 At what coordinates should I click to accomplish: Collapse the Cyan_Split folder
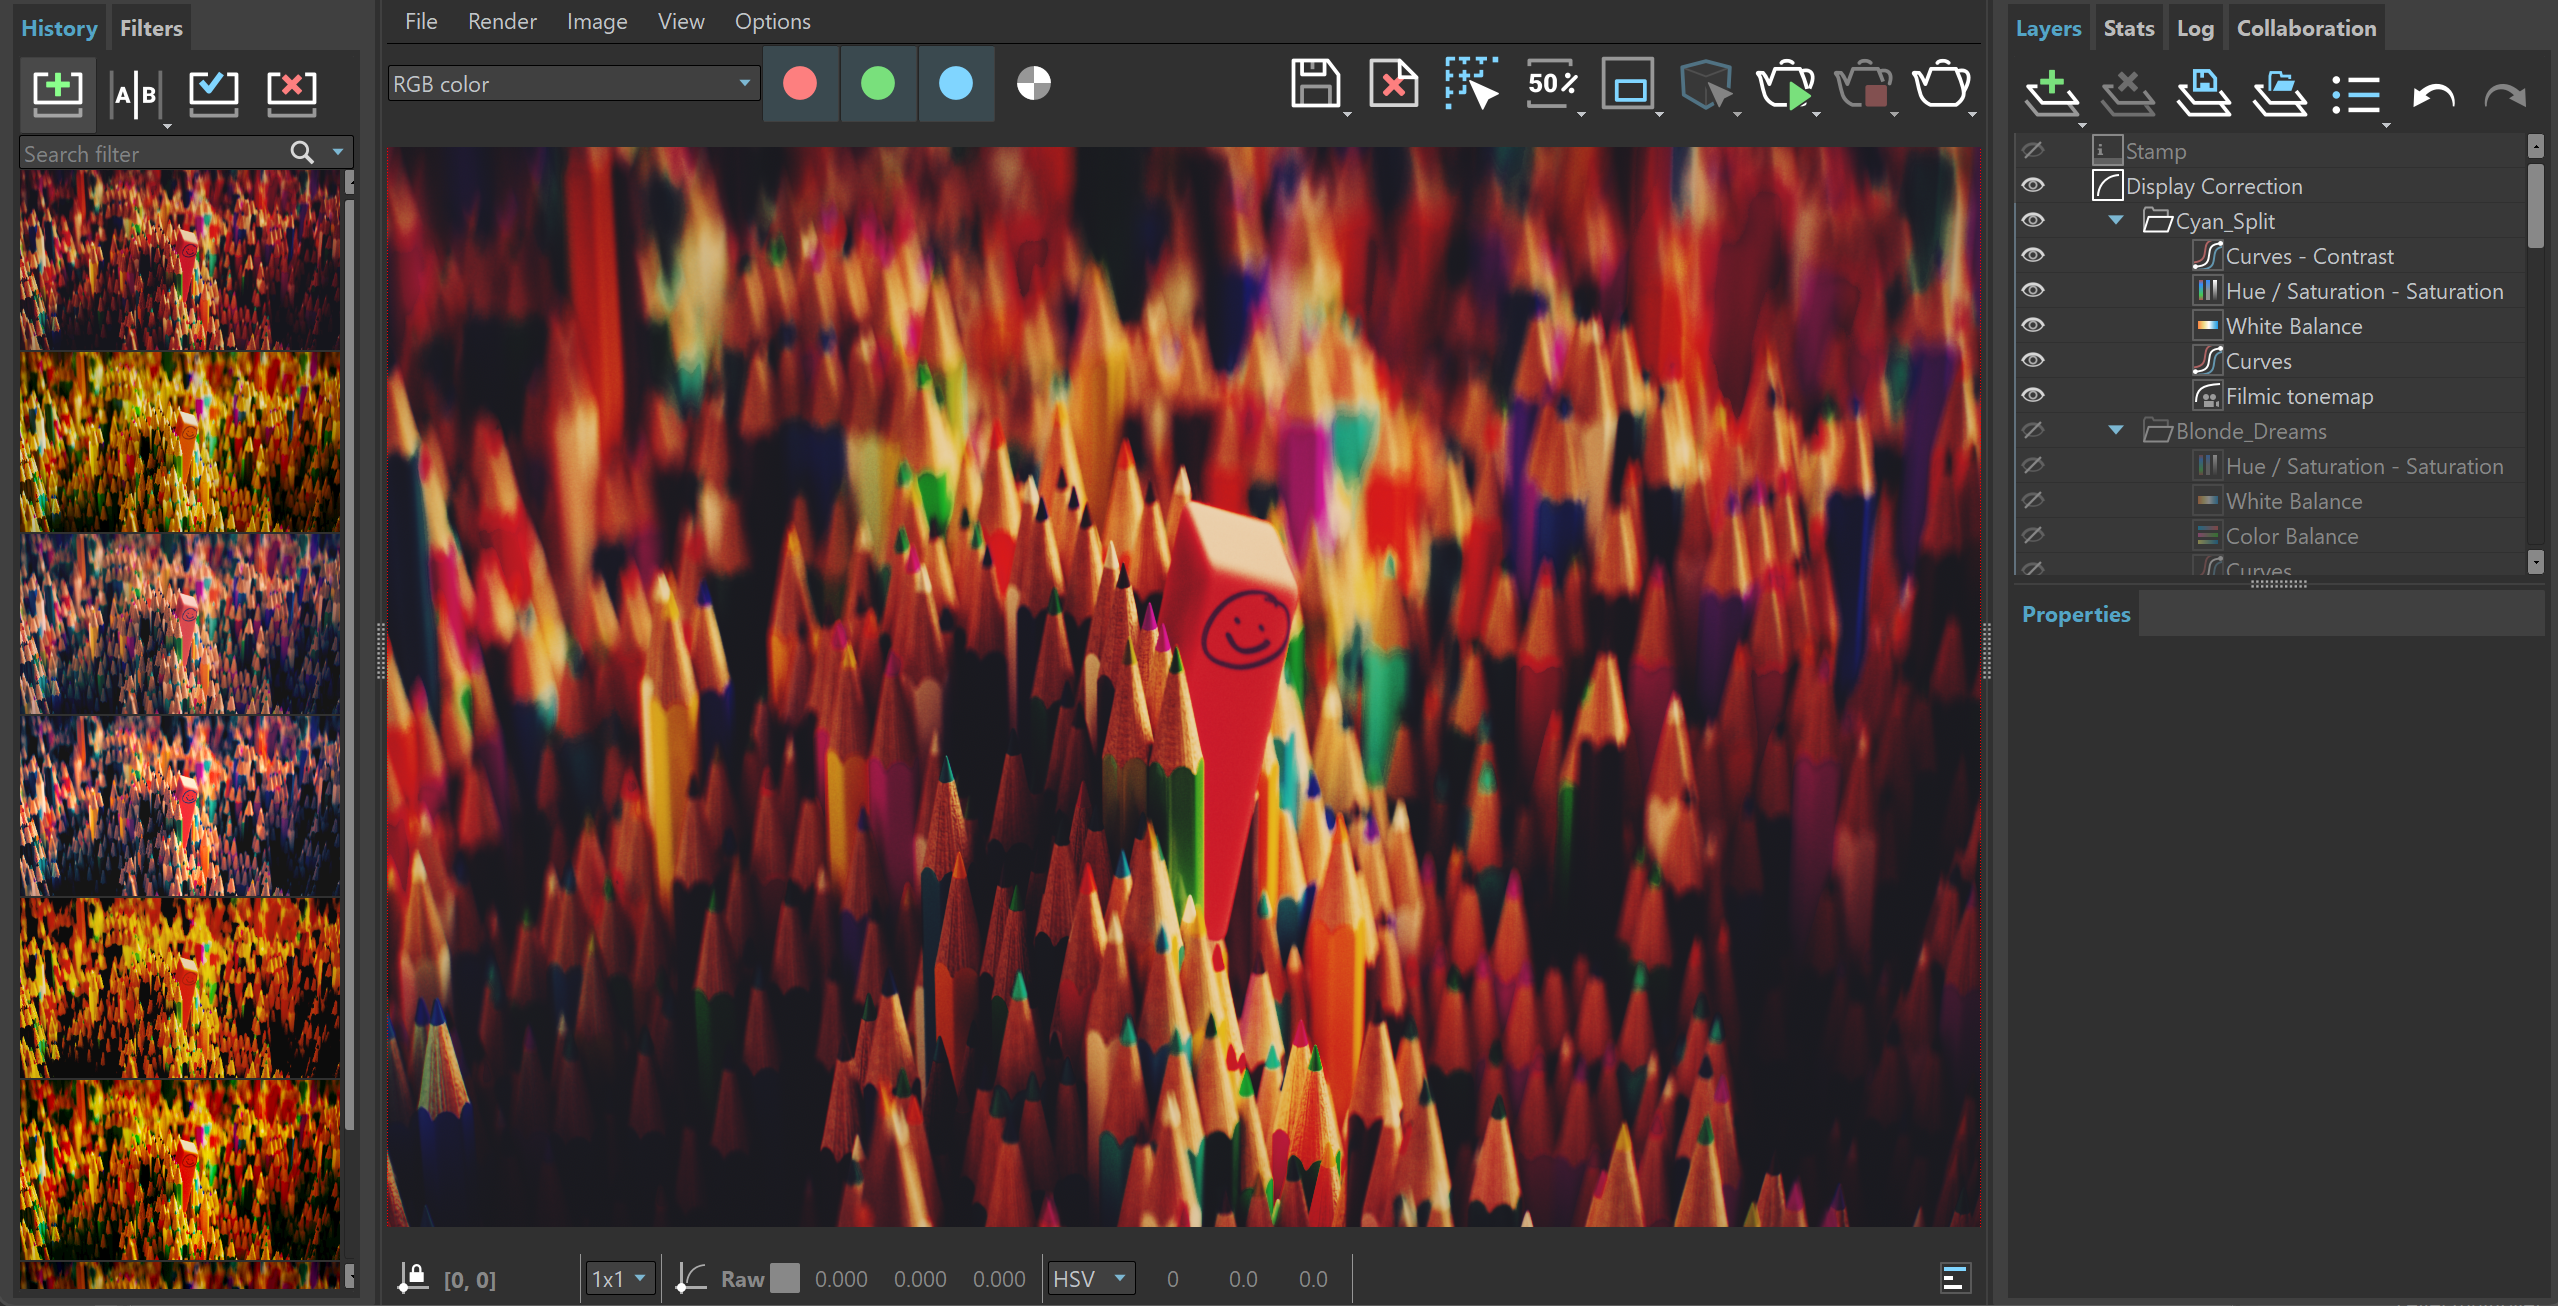point(2116,220)
